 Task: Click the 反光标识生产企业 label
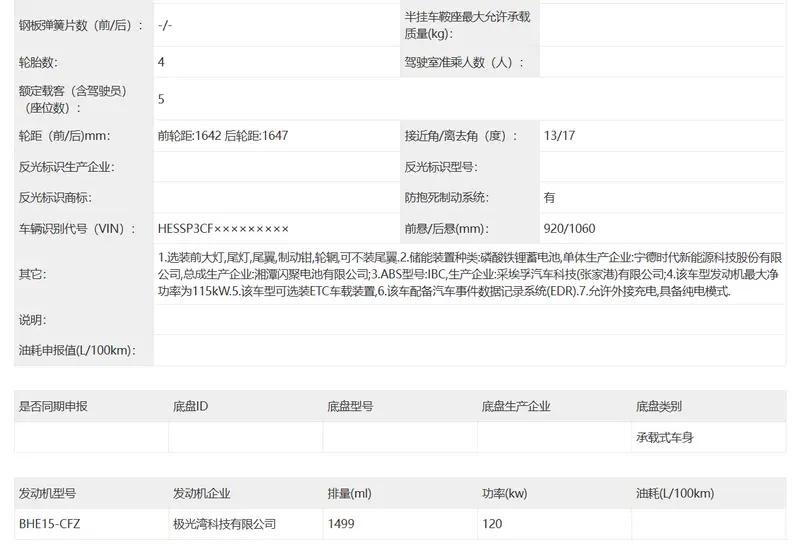coord(66,167)
